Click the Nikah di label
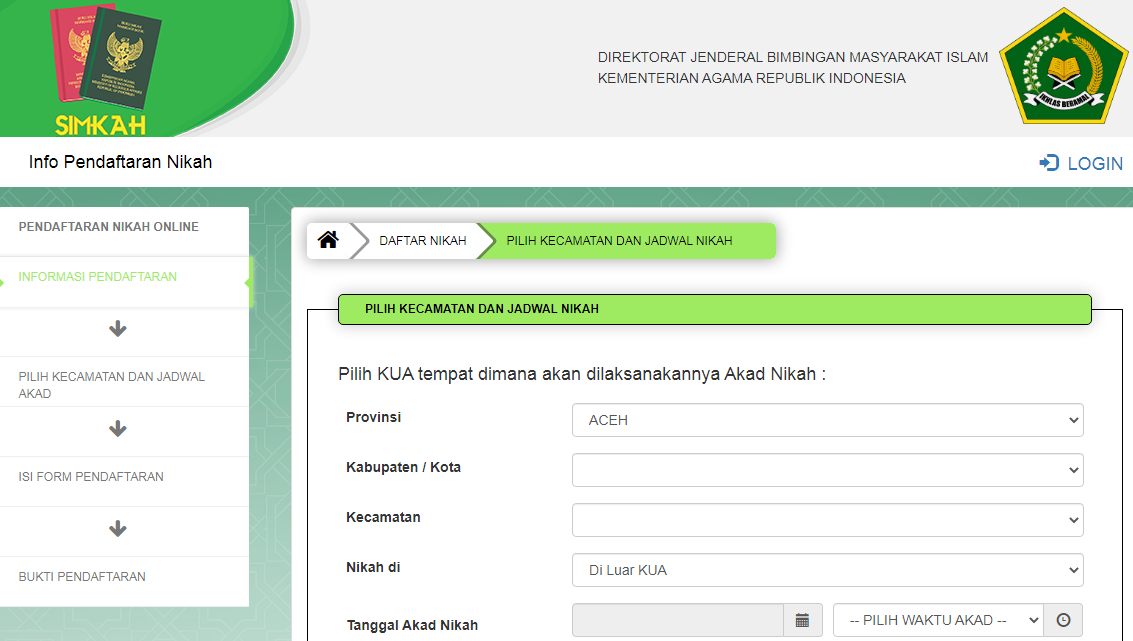 (x=373, y=567)
